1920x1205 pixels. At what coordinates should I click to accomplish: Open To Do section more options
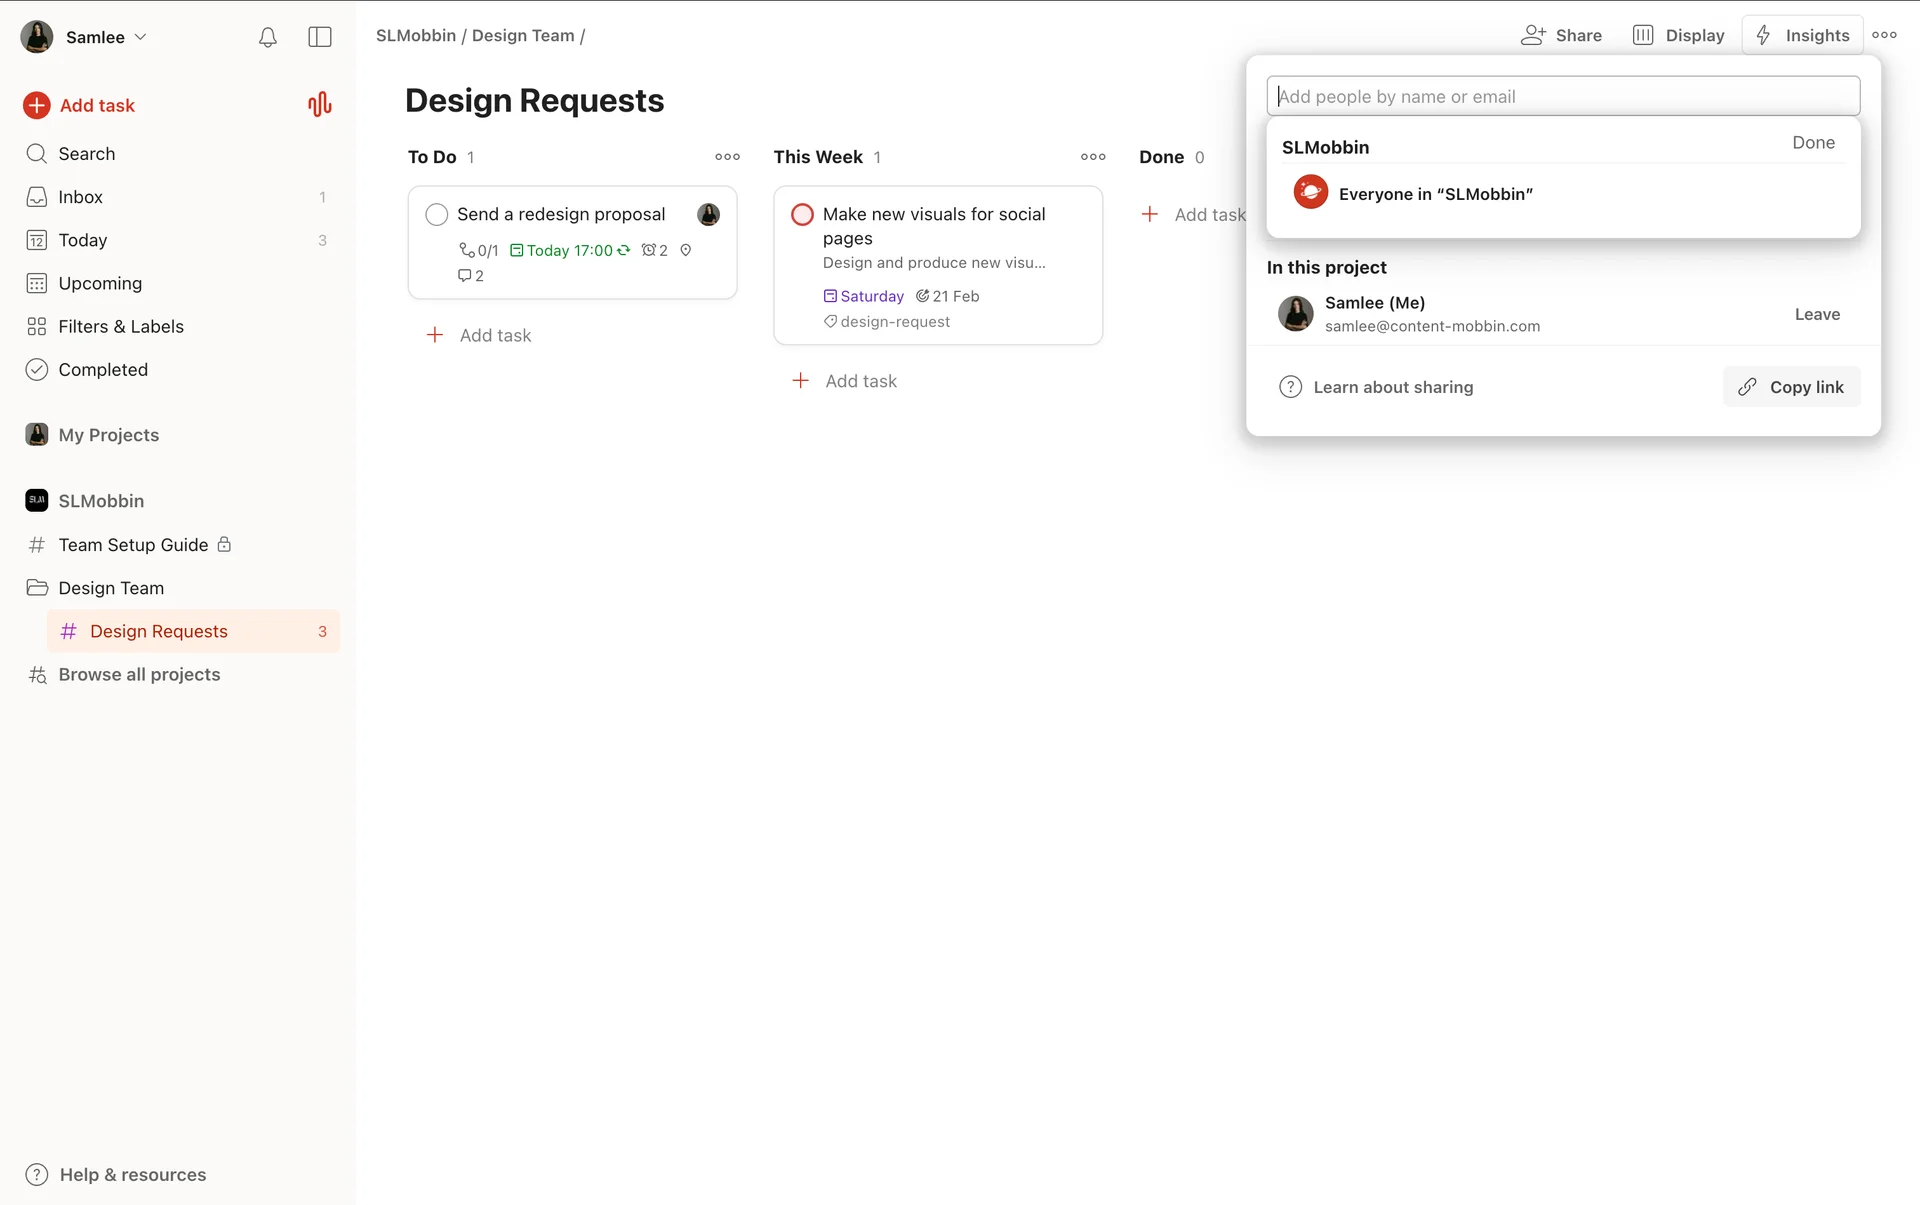click(x=727, y=157)
